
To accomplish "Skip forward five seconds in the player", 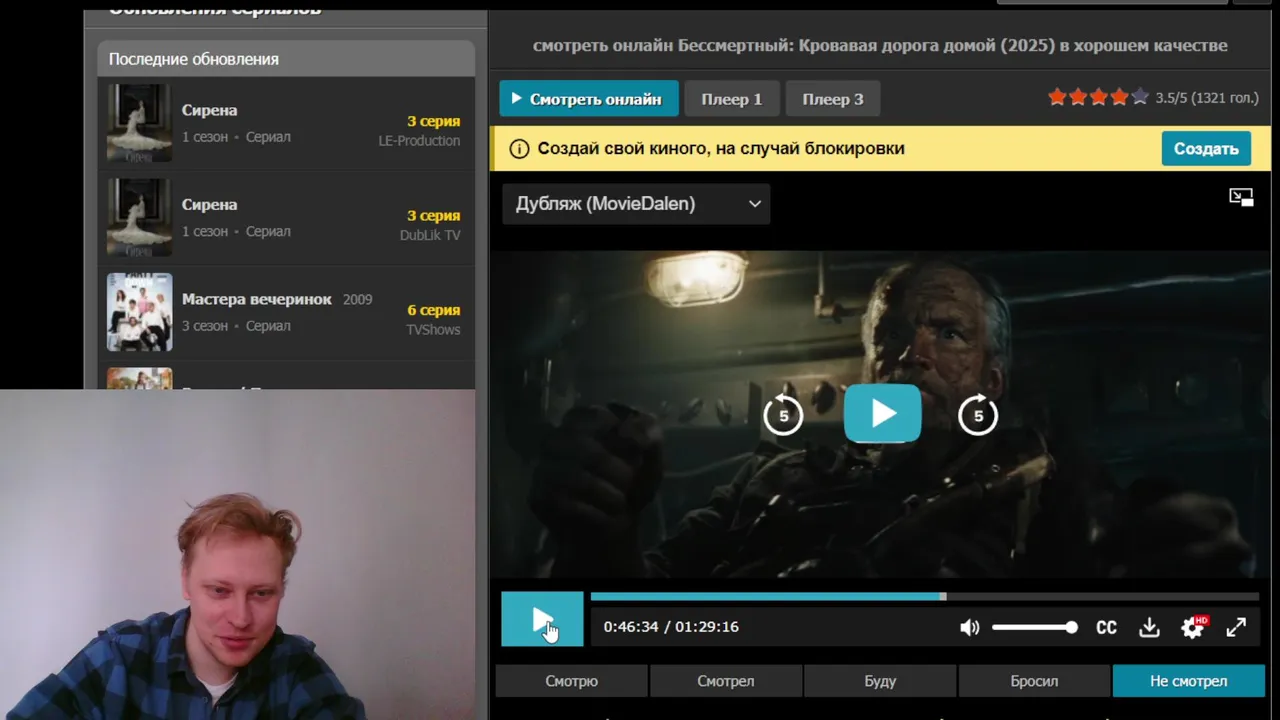I will (x=978, y=414).
